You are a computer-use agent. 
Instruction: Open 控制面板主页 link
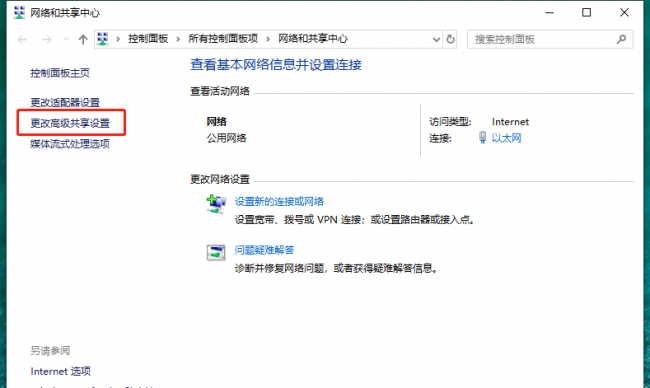click(x=60, y=73)
